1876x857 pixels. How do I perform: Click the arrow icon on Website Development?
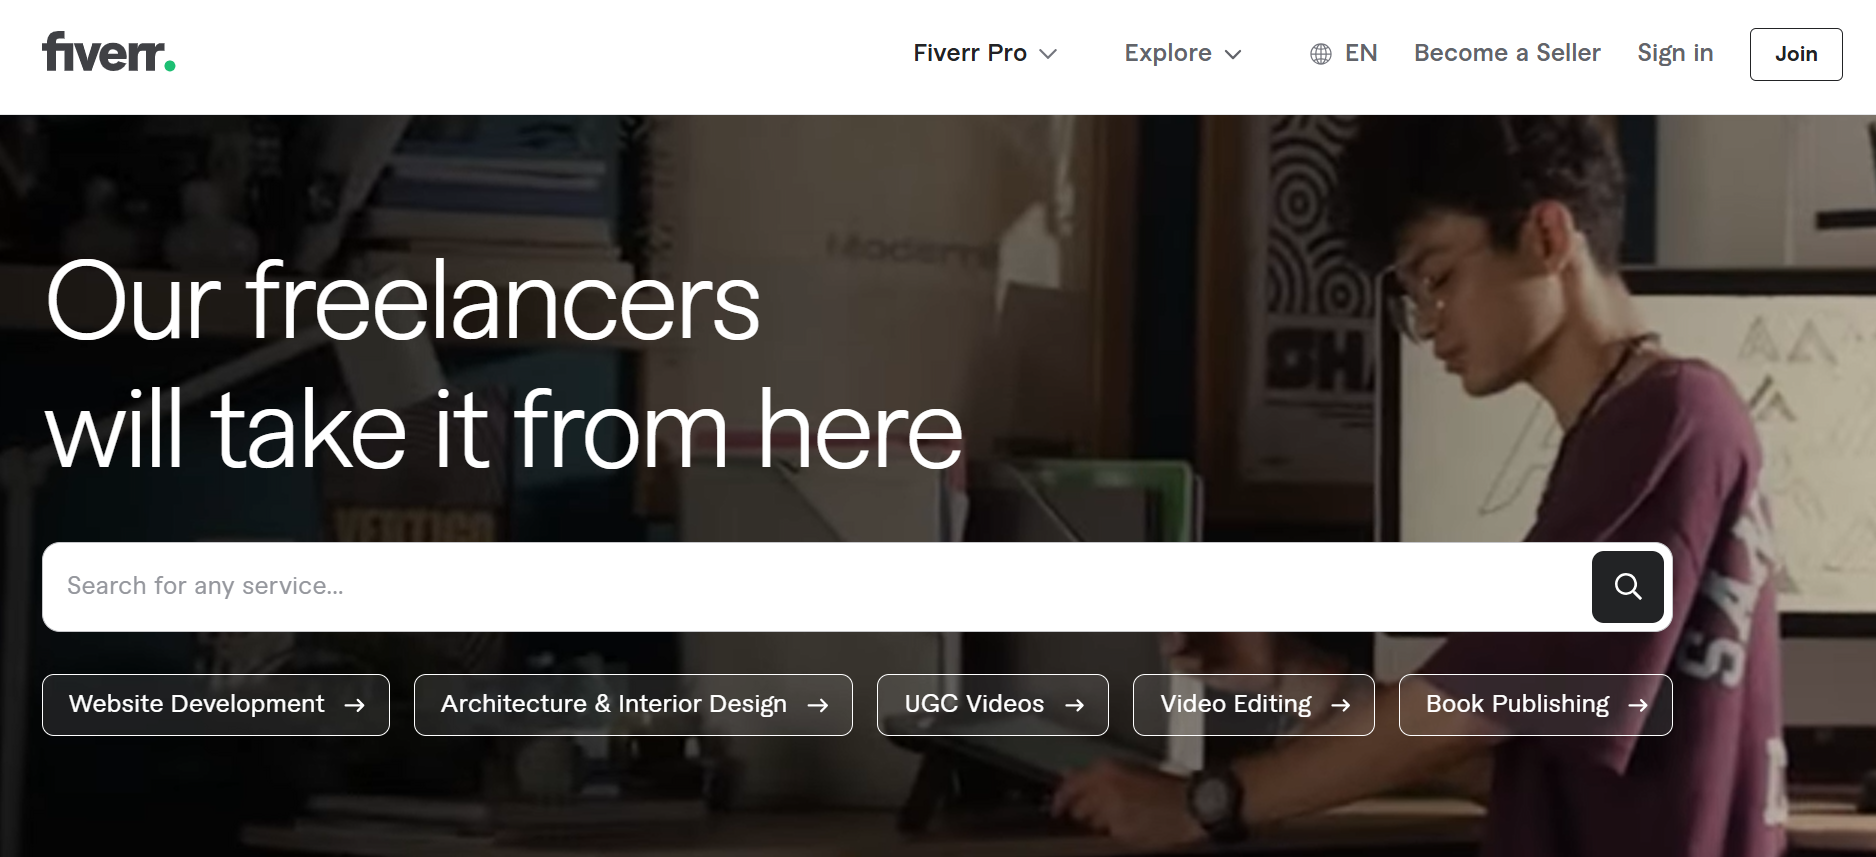point(354,705)
